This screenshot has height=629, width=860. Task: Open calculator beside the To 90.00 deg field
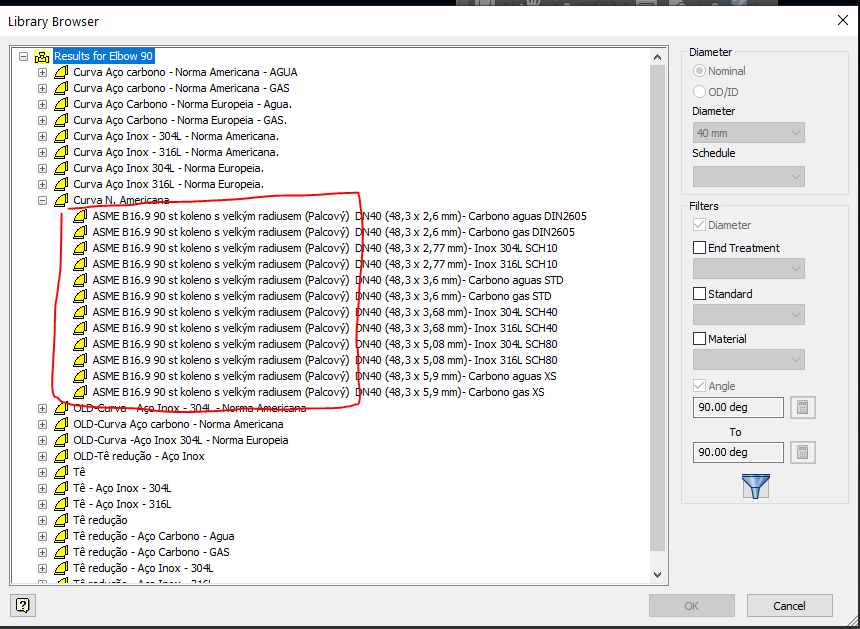802,452
